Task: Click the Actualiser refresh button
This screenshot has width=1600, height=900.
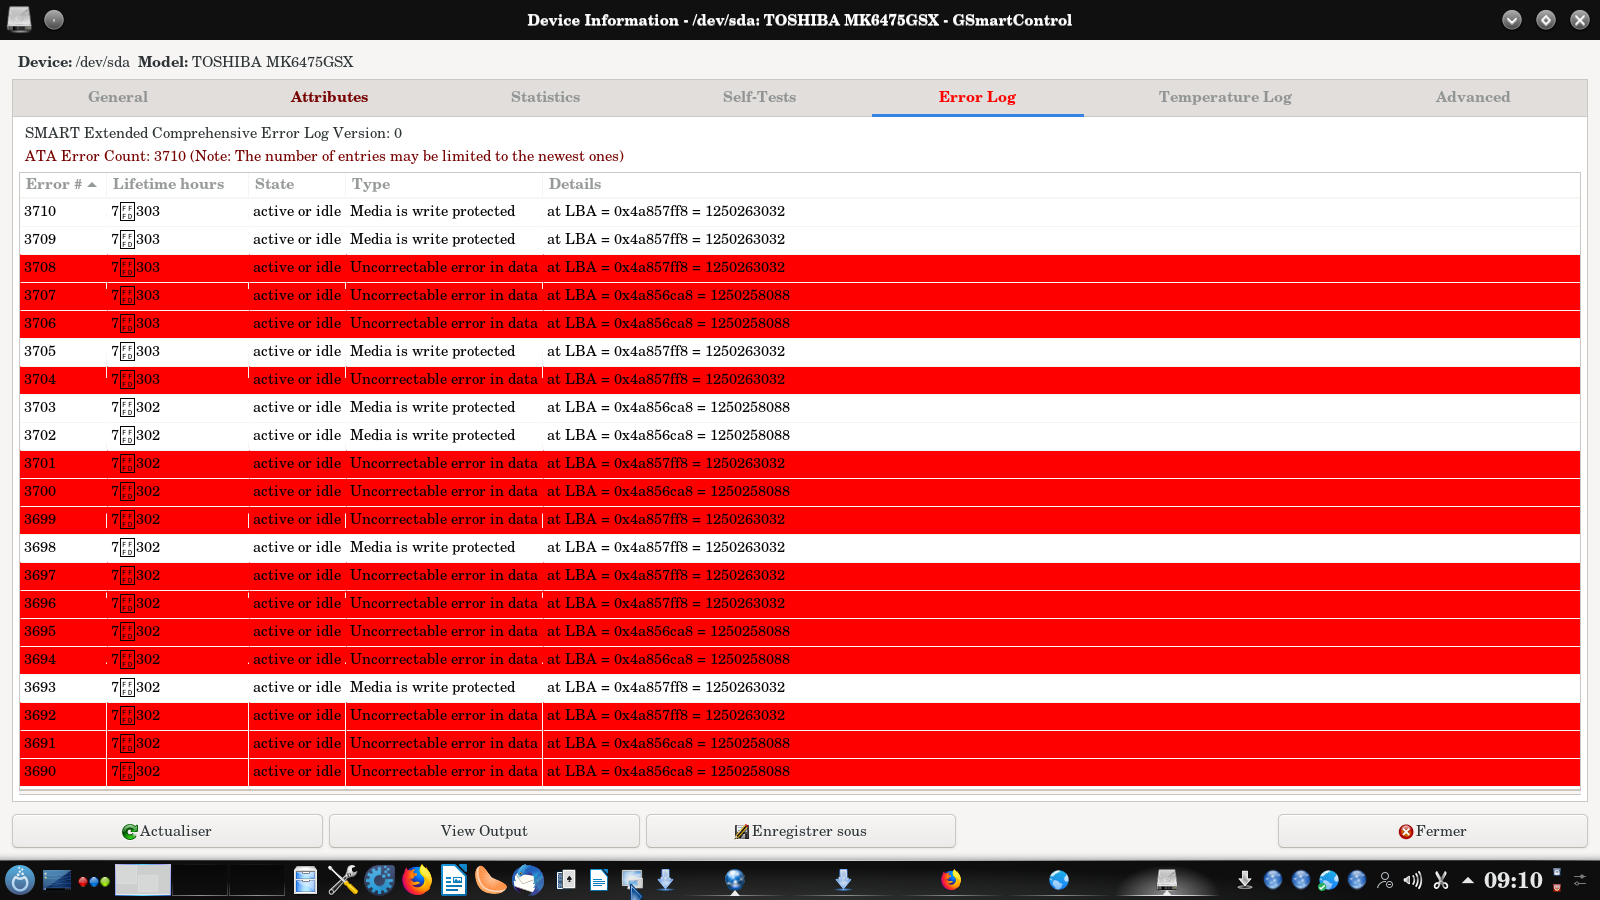Action: (167, 831)
